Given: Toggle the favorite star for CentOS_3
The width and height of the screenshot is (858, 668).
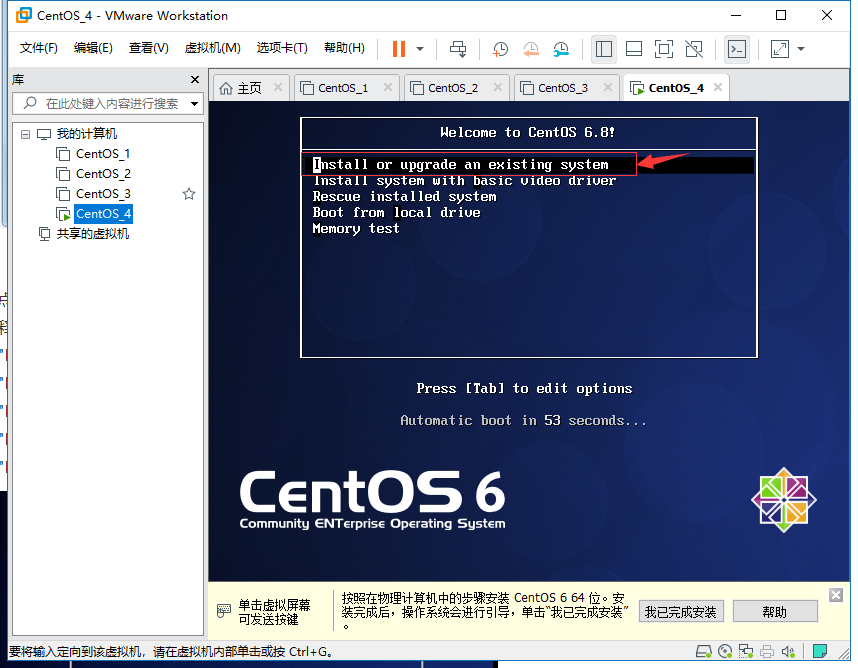Looking at the screenshot, I should (x=189, y=194).
